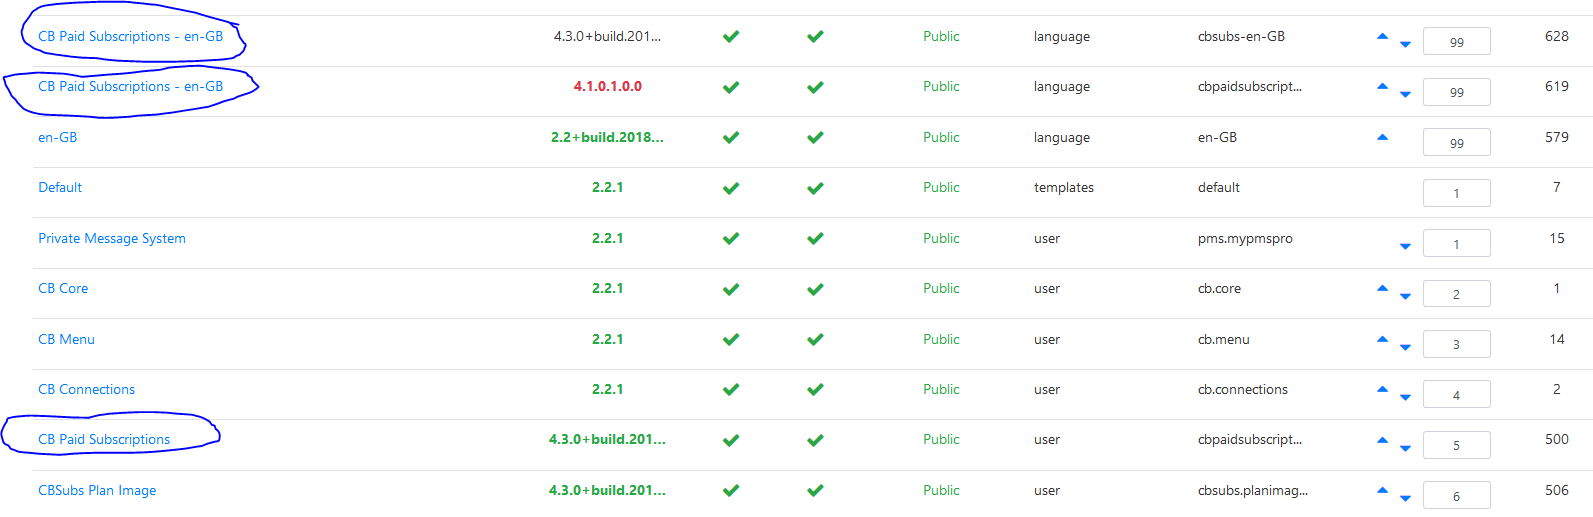Move CB Core plugin up in ordering

1382,288
